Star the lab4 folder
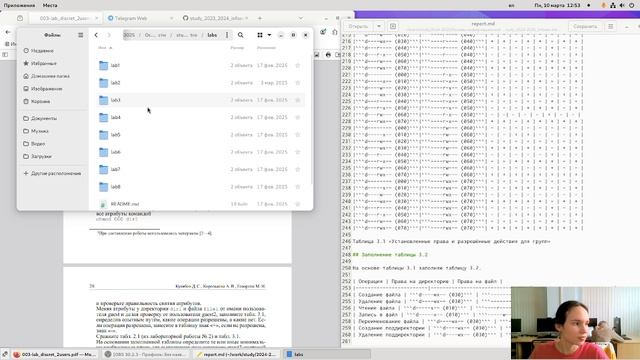Image resolution: width=640 pixels, height=360 pixels. [x=298, y=117]
